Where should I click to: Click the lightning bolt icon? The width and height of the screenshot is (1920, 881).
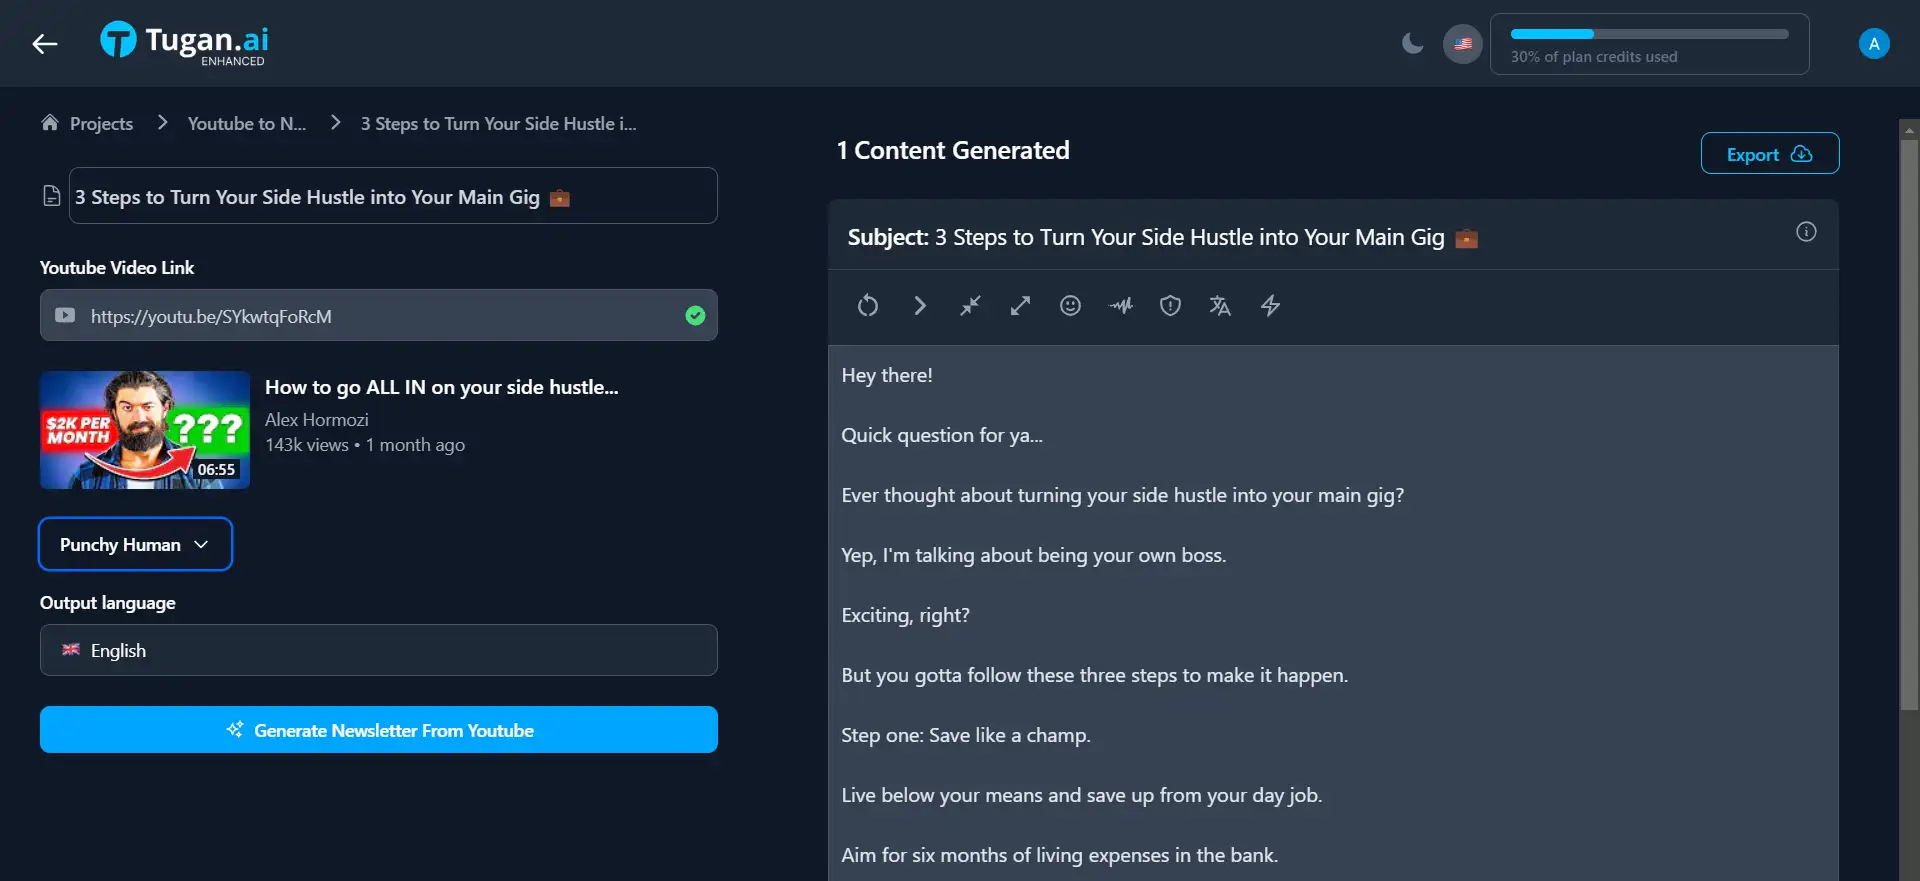tap(1270, 306)
